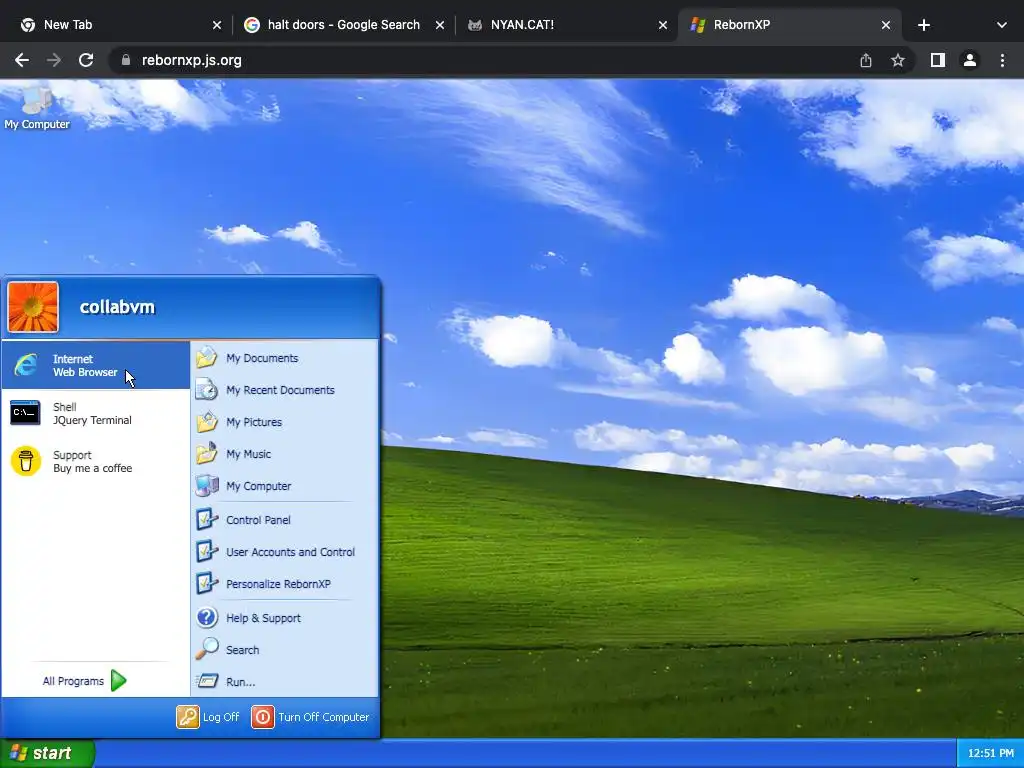Open the My Music folder icon
The image size is (1024, 768).
207,453
